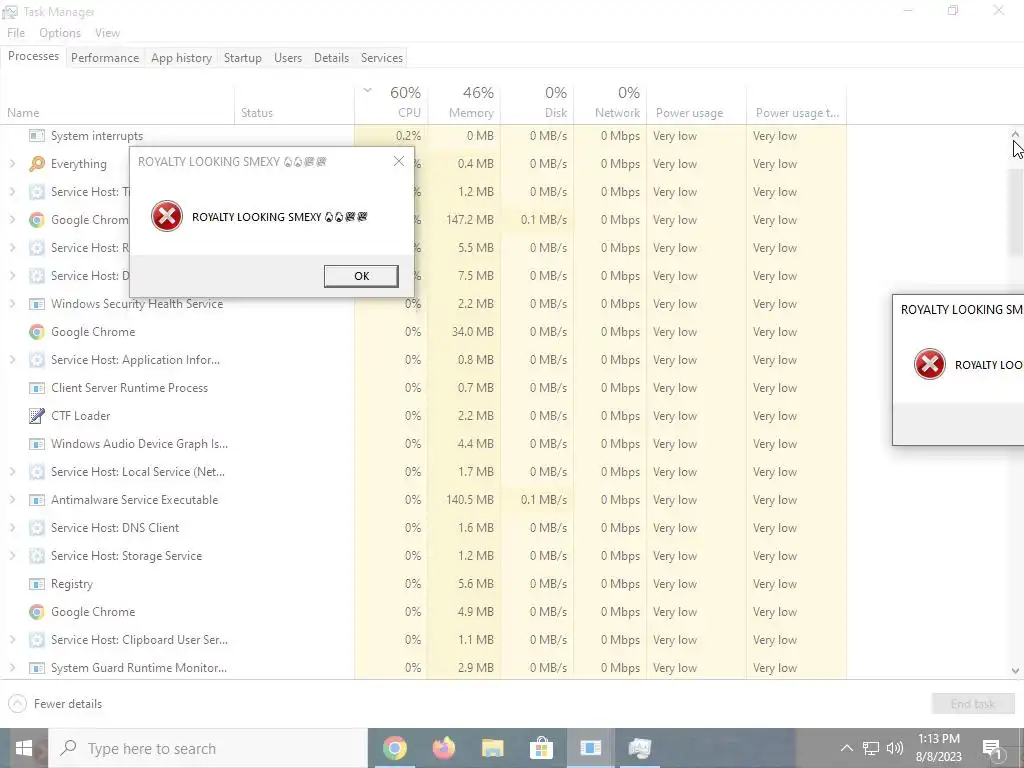Click the CTF Loader process icon

click(37, 416)
